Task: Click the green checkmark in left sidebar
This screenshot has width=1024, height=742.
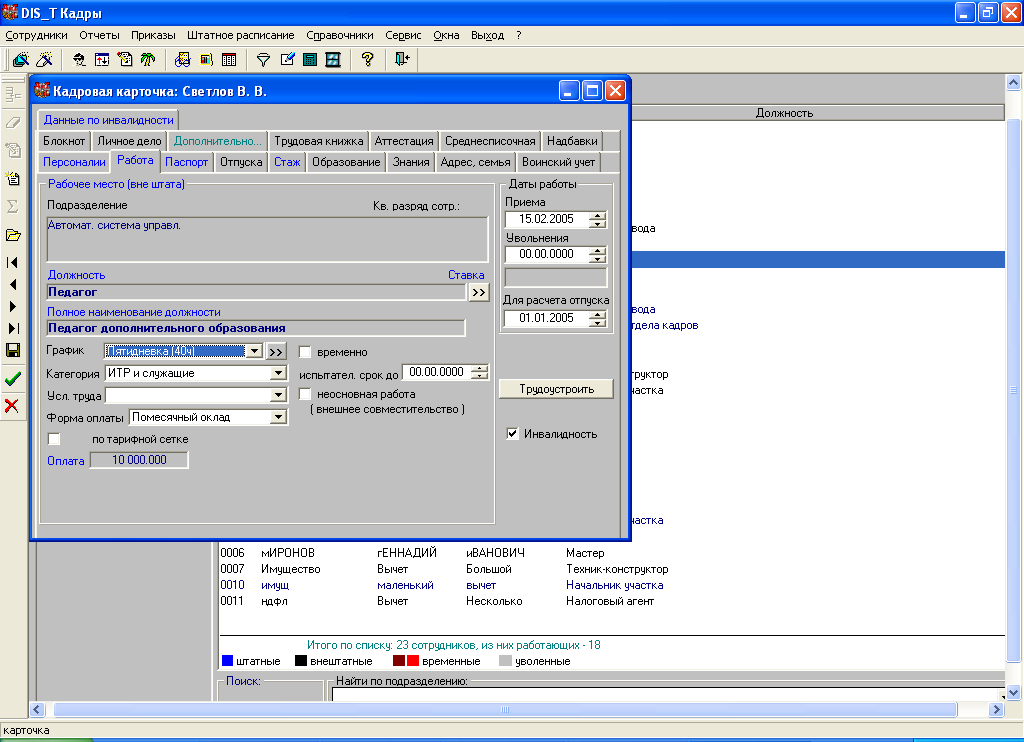Action: coord(13,379)
